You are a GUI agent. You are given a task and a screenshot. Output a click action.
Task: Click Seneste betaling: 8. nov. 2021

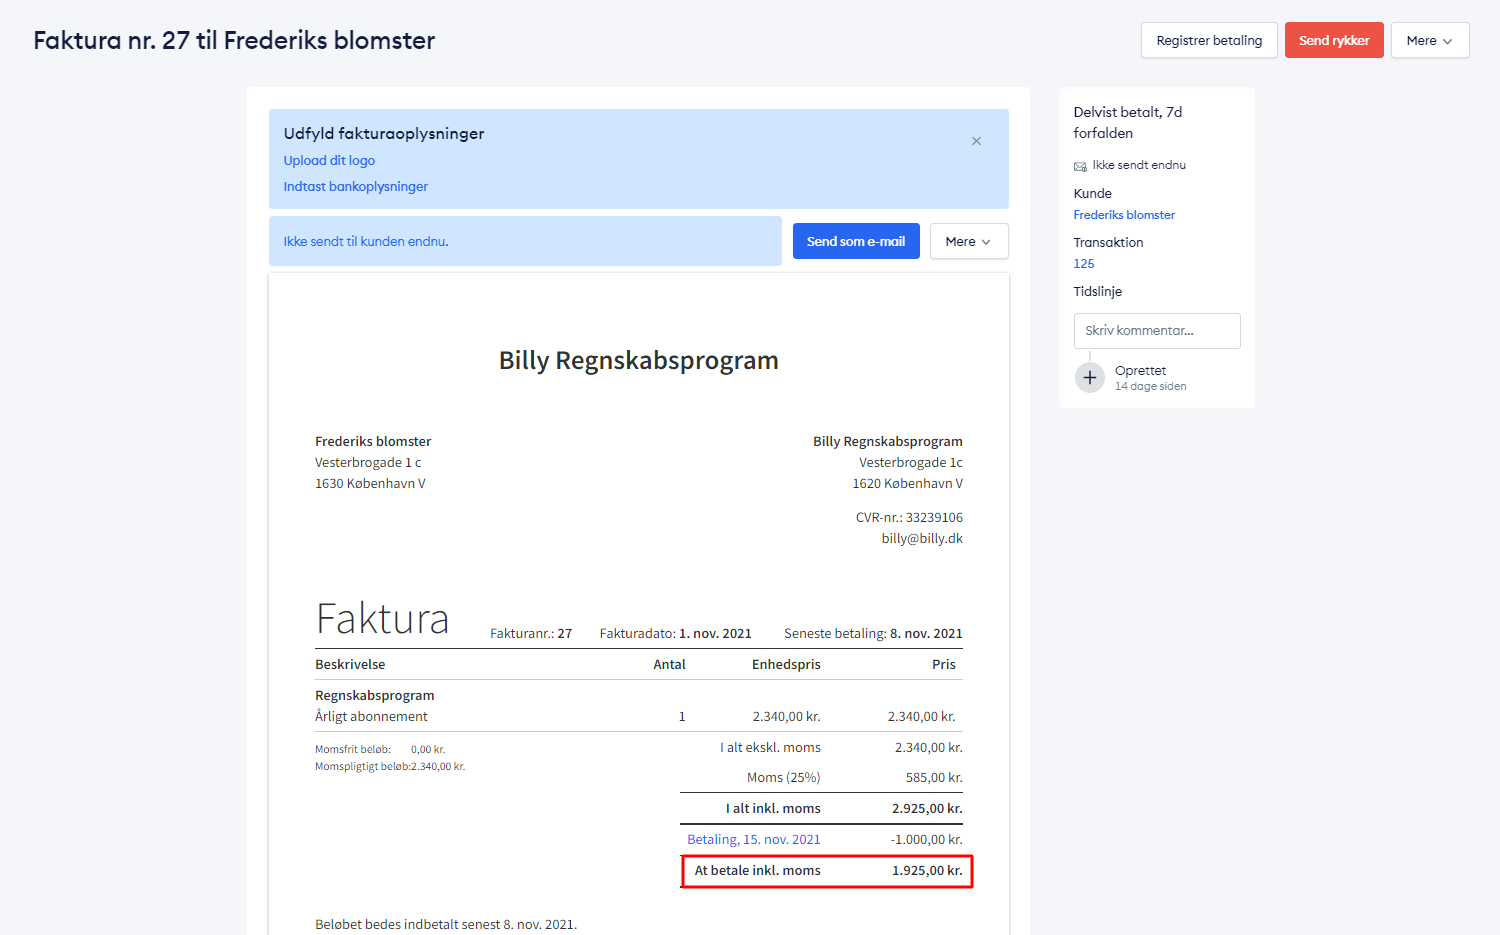[x=873, y=633]
